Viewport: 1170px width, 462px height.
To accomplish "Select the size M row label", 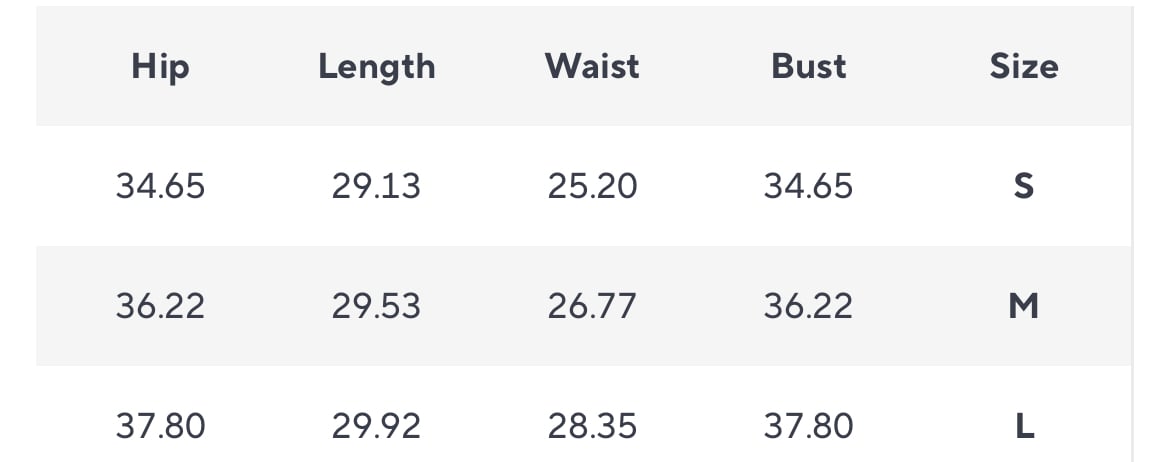I will click(x=1024, y=306).
